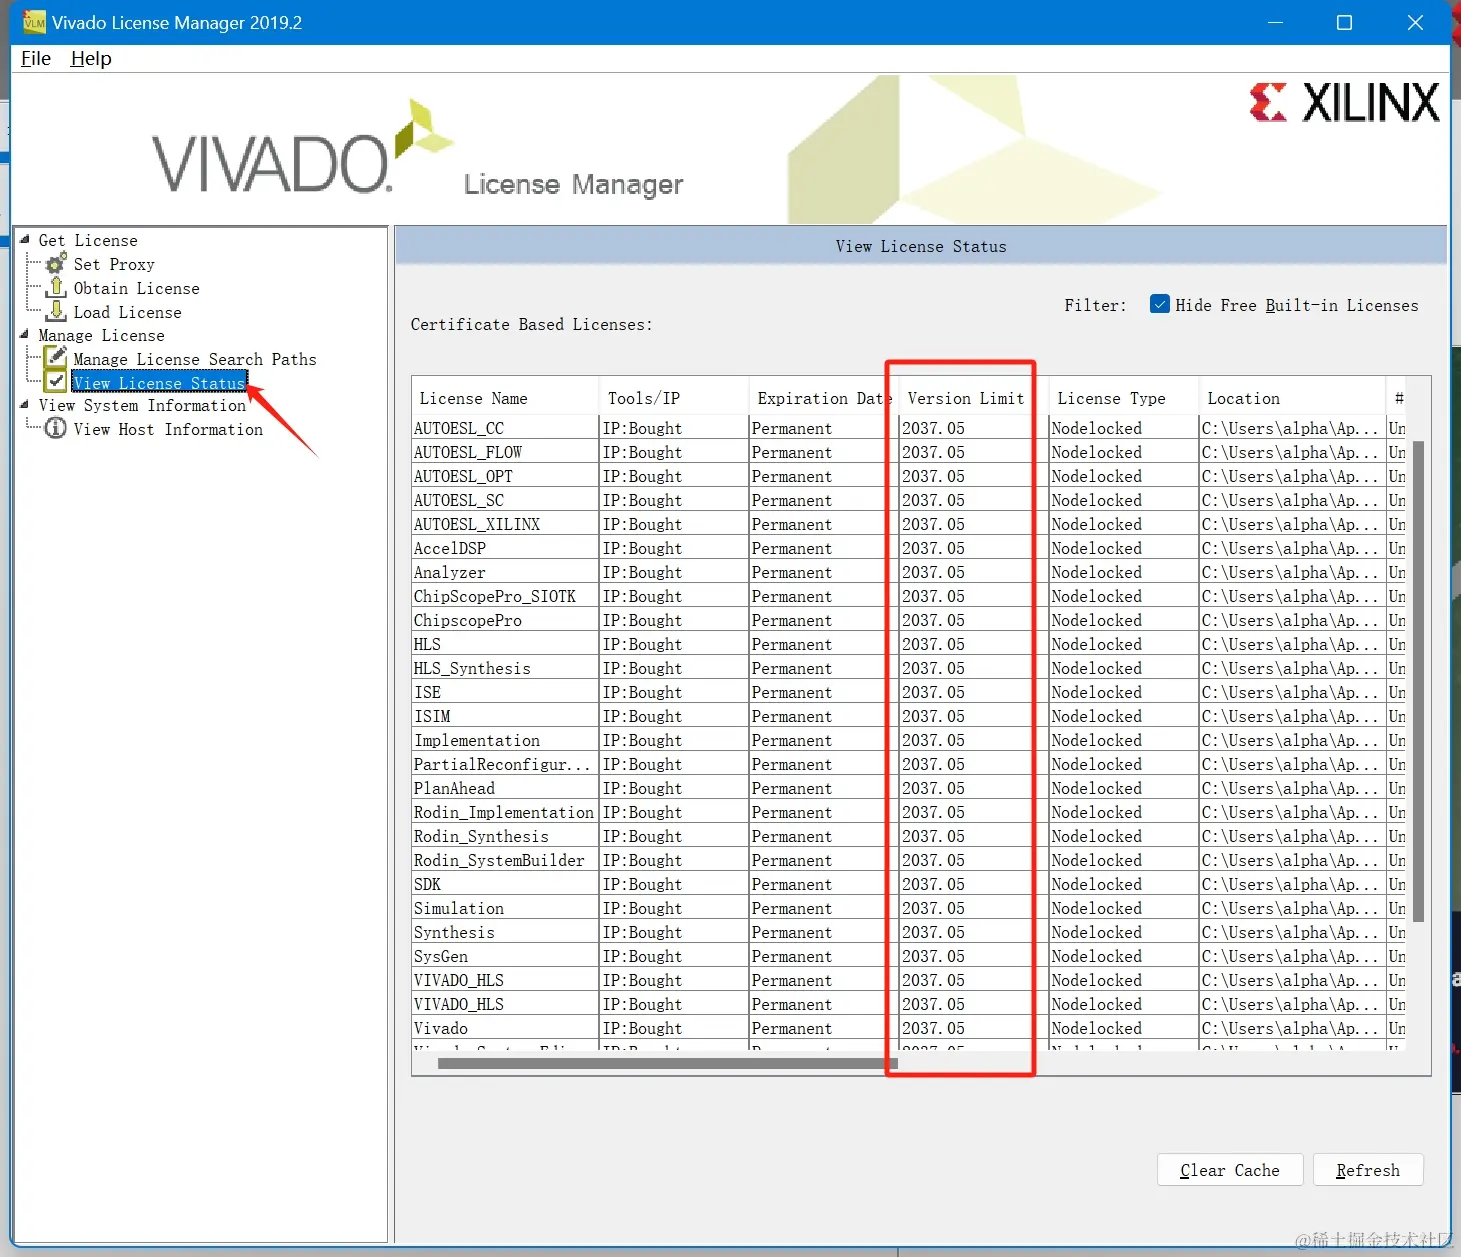Click the Refresh button
1461x1257 pixels.
coord(1368,1170)
